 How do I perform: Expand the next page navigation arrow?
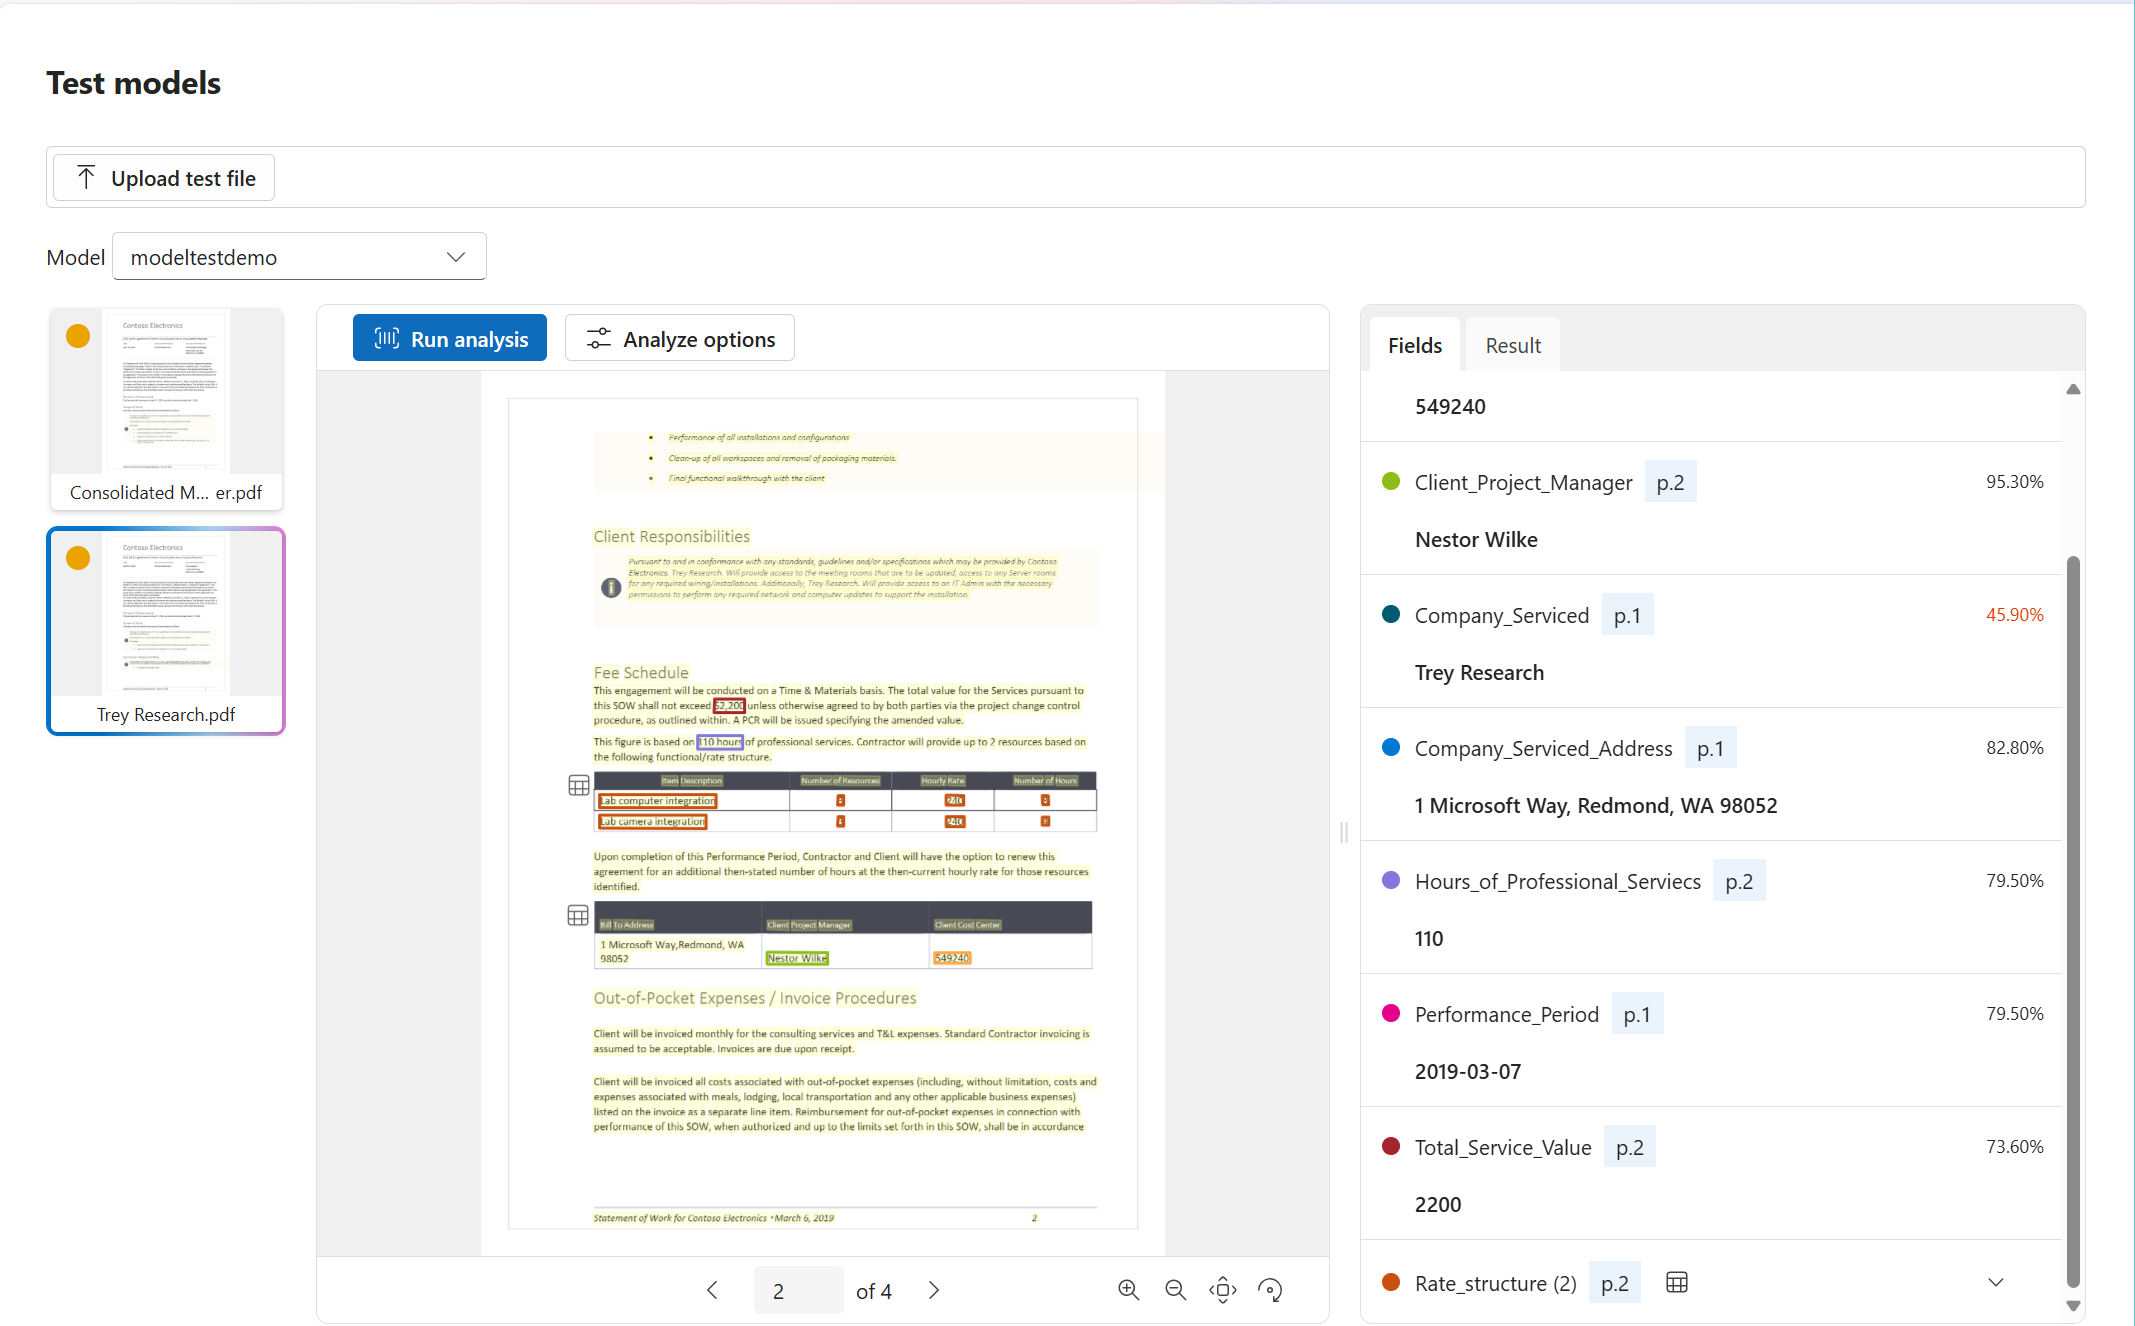click(x=933, y=1288)
